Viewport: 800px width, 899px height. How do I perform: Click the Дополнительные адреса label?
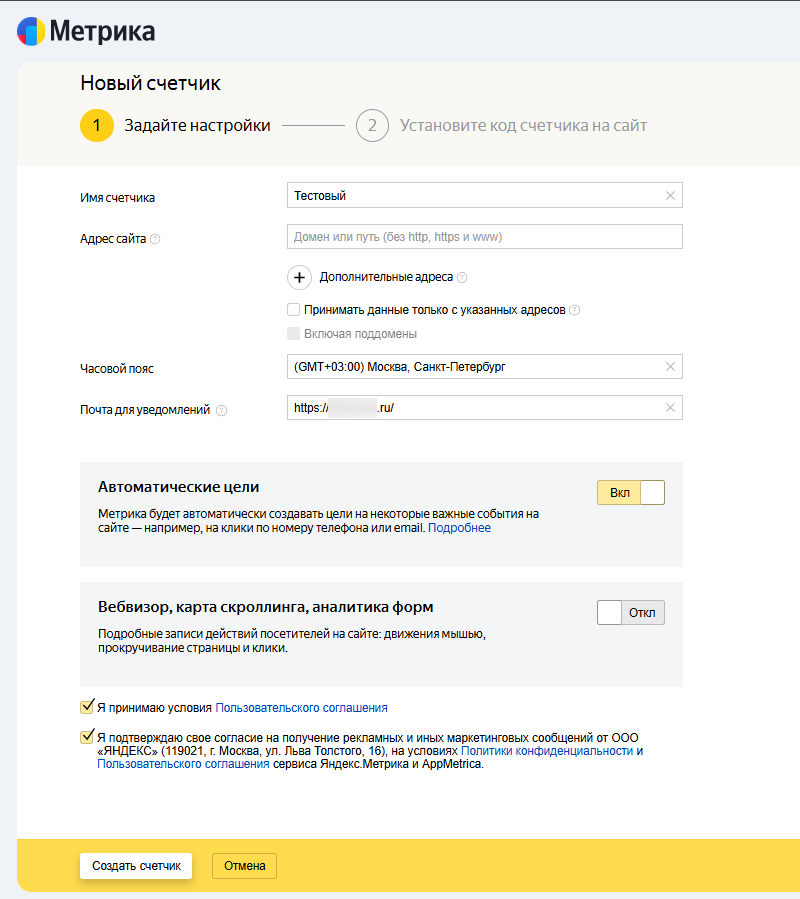[x=386, y=277]
